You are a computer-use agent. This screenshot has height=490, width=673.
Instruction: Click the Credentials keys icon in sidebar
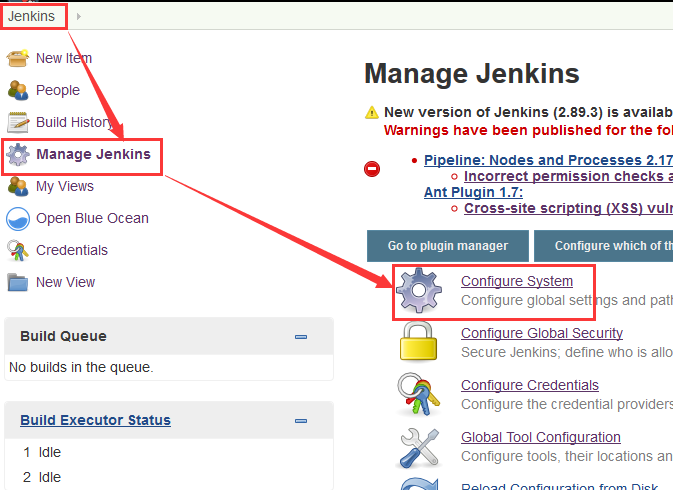[18, 251]
